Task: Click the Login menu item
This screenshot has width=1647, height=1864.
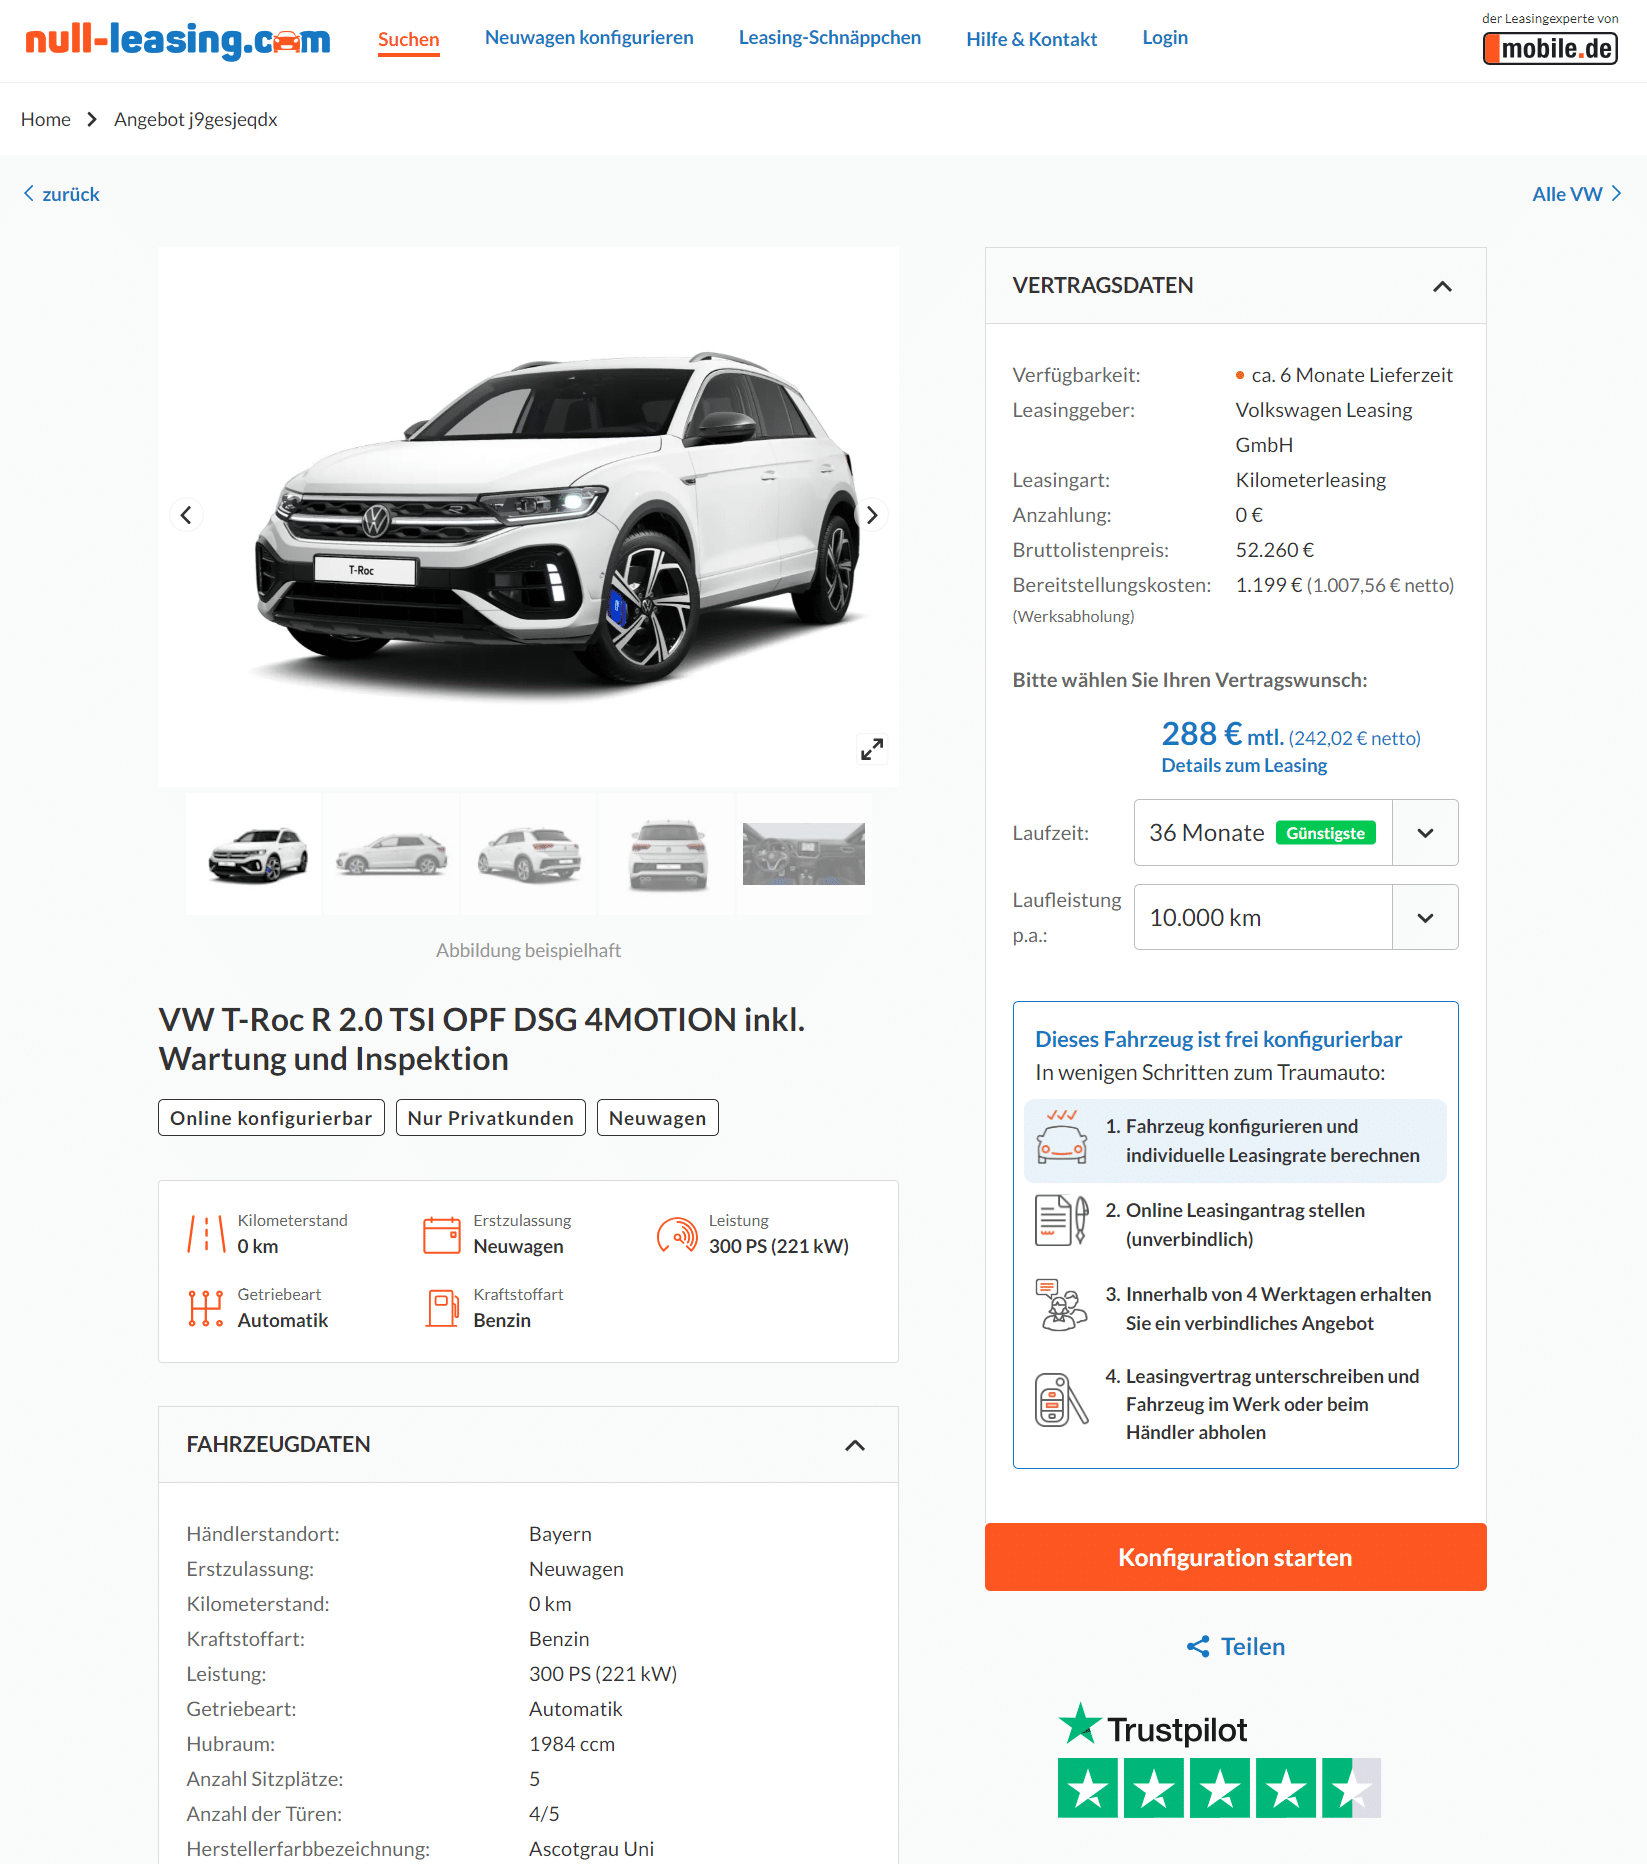Action: click(1165, 37)
